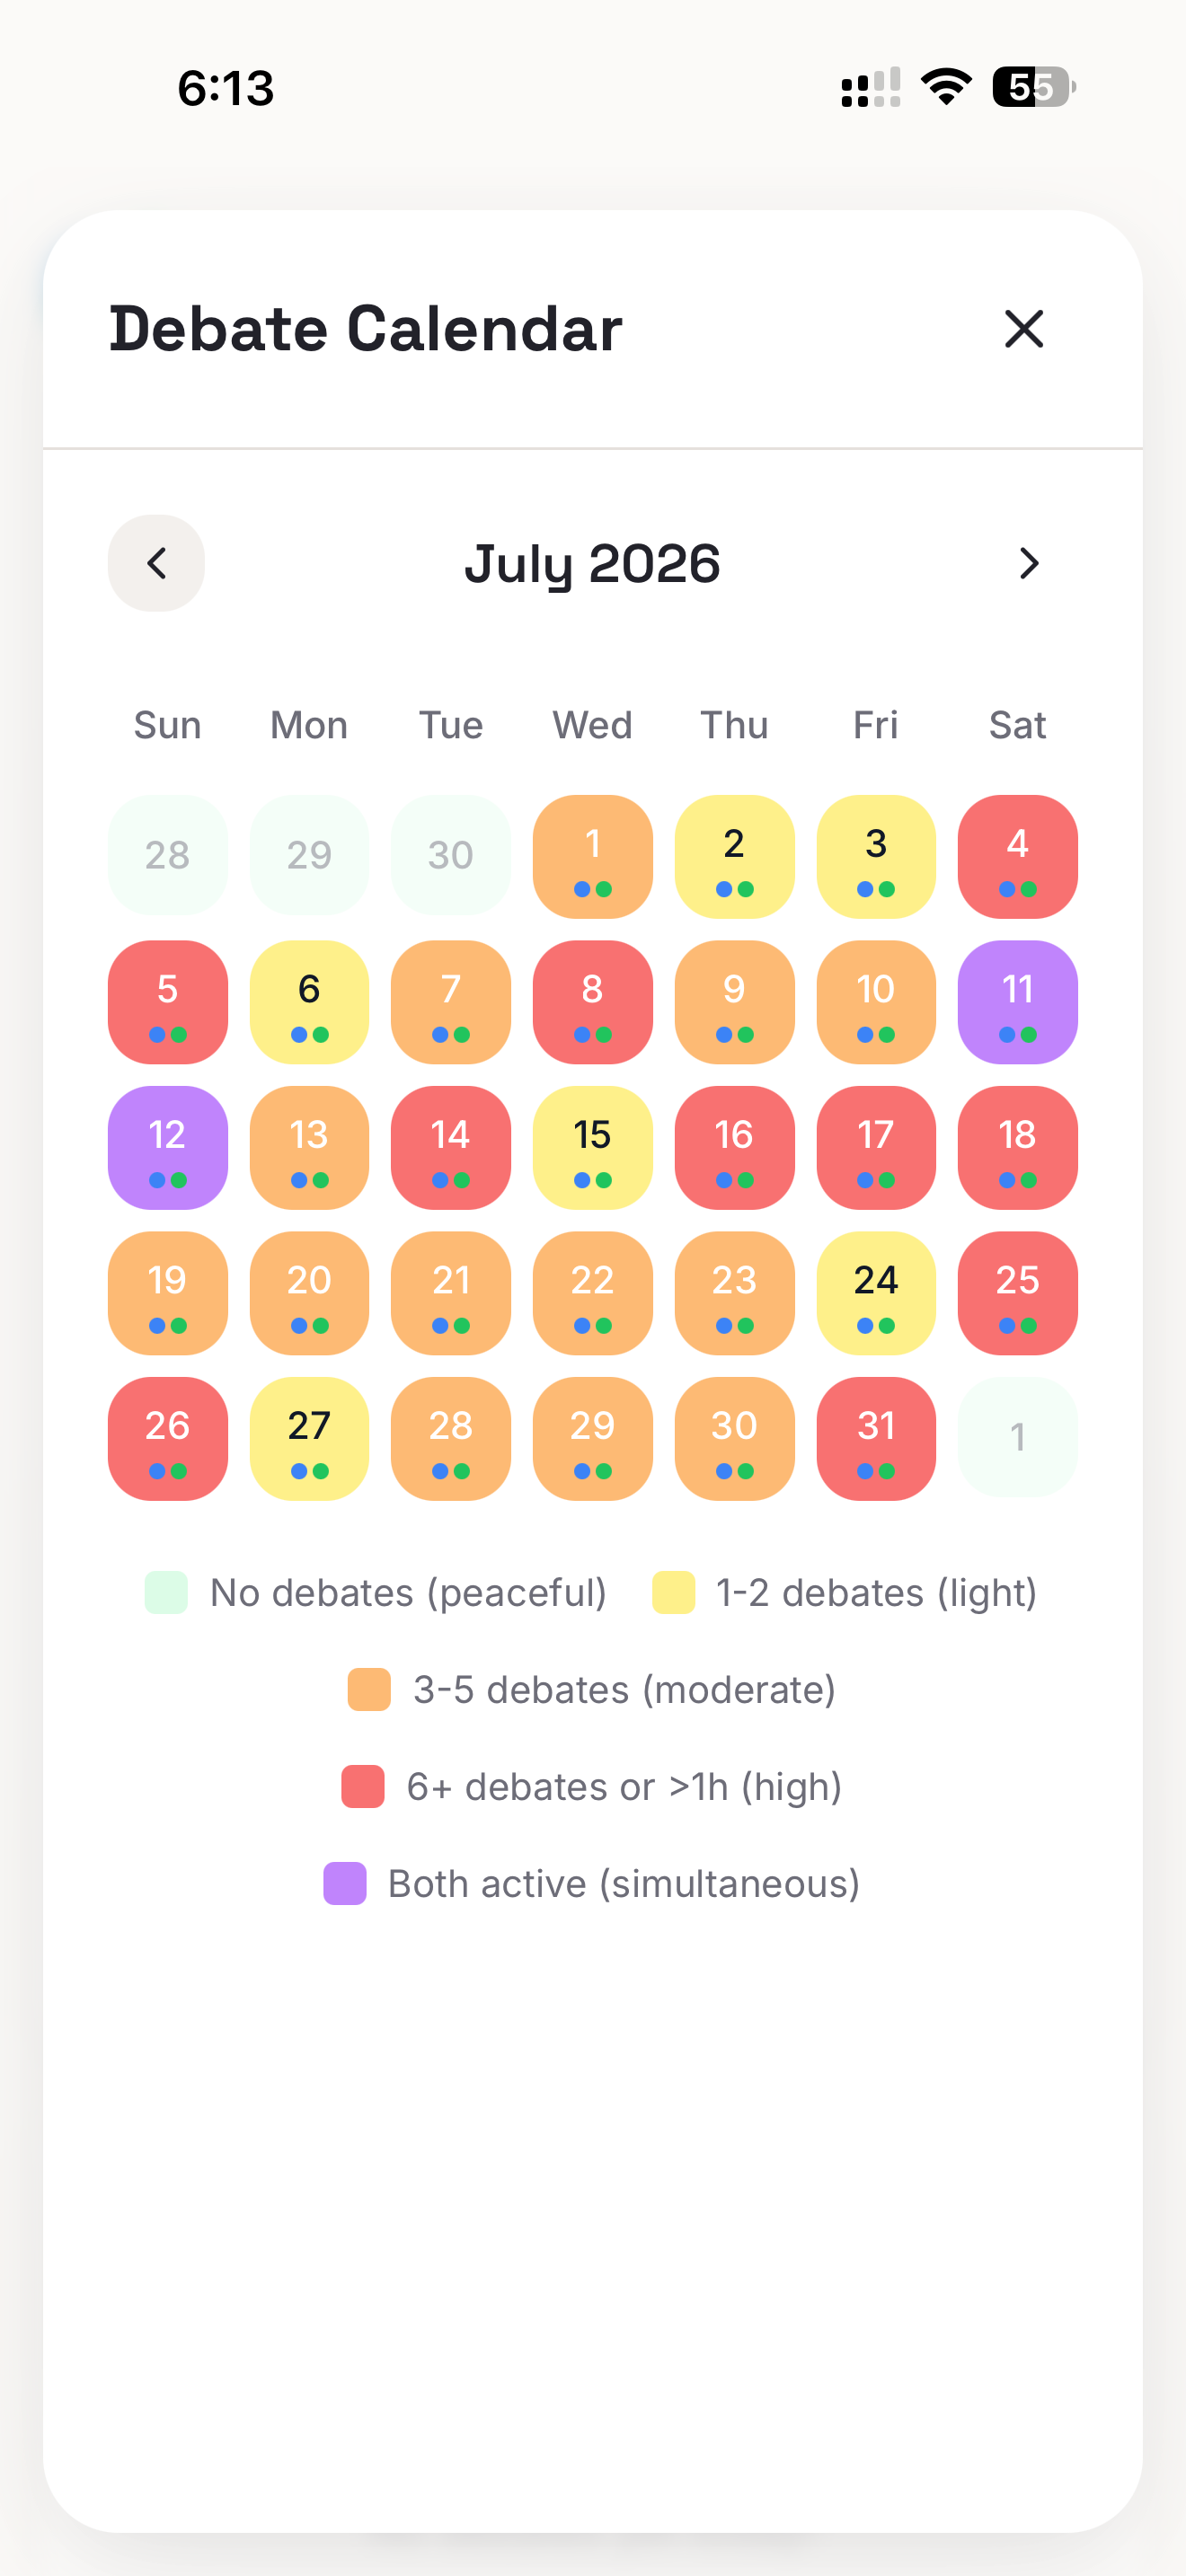Open July 4 high-activity day
The image size is (1186, 2576).
(x=1017, y=857)
